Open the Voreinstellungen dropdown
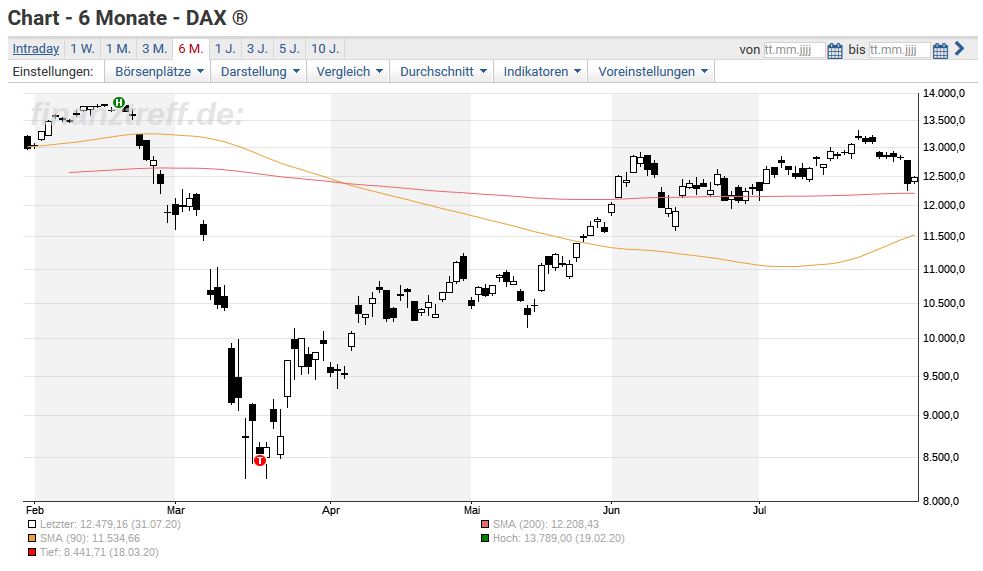Image resolution: width=983 pixels, height=571 pixels. 652,71
